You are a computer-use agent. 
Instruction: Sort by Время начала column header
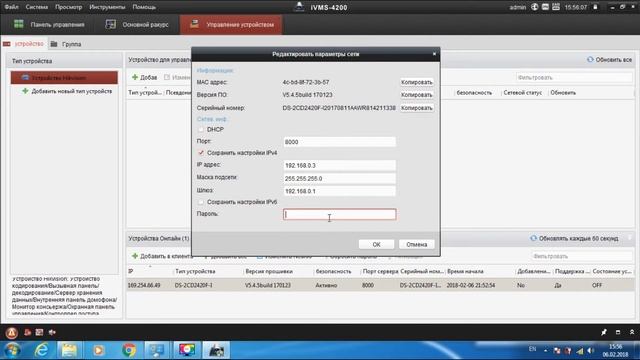[465, 271]
